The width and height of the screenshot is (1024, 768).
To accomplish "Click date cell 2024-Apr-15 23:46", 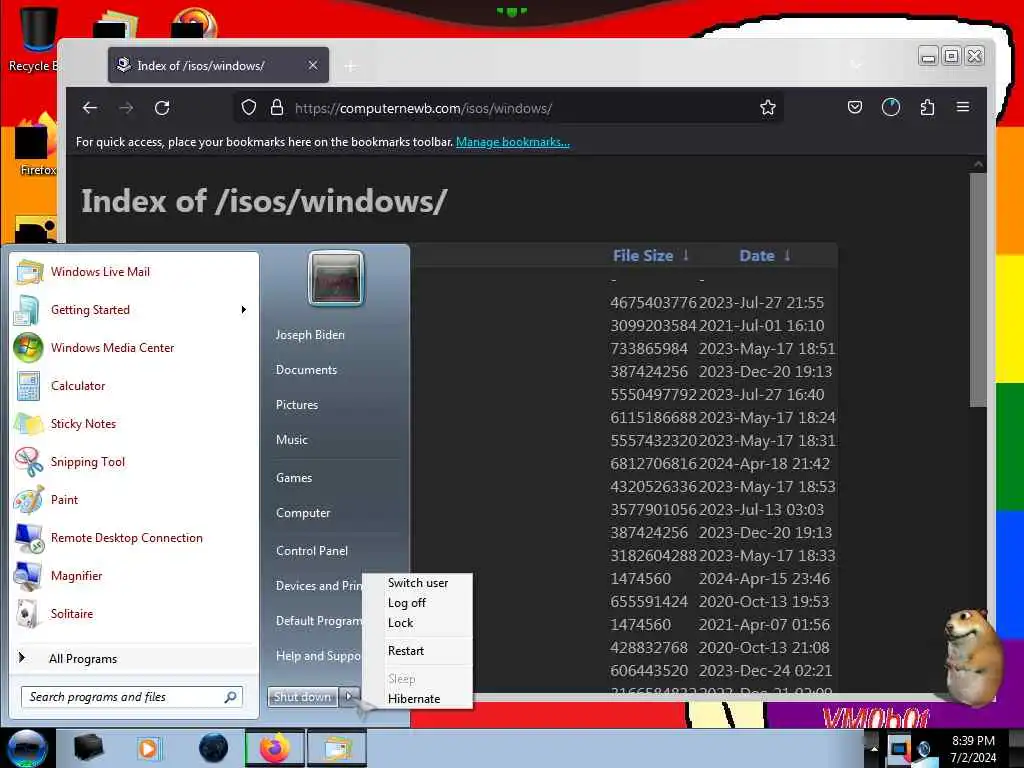I will tap(764, 579).
